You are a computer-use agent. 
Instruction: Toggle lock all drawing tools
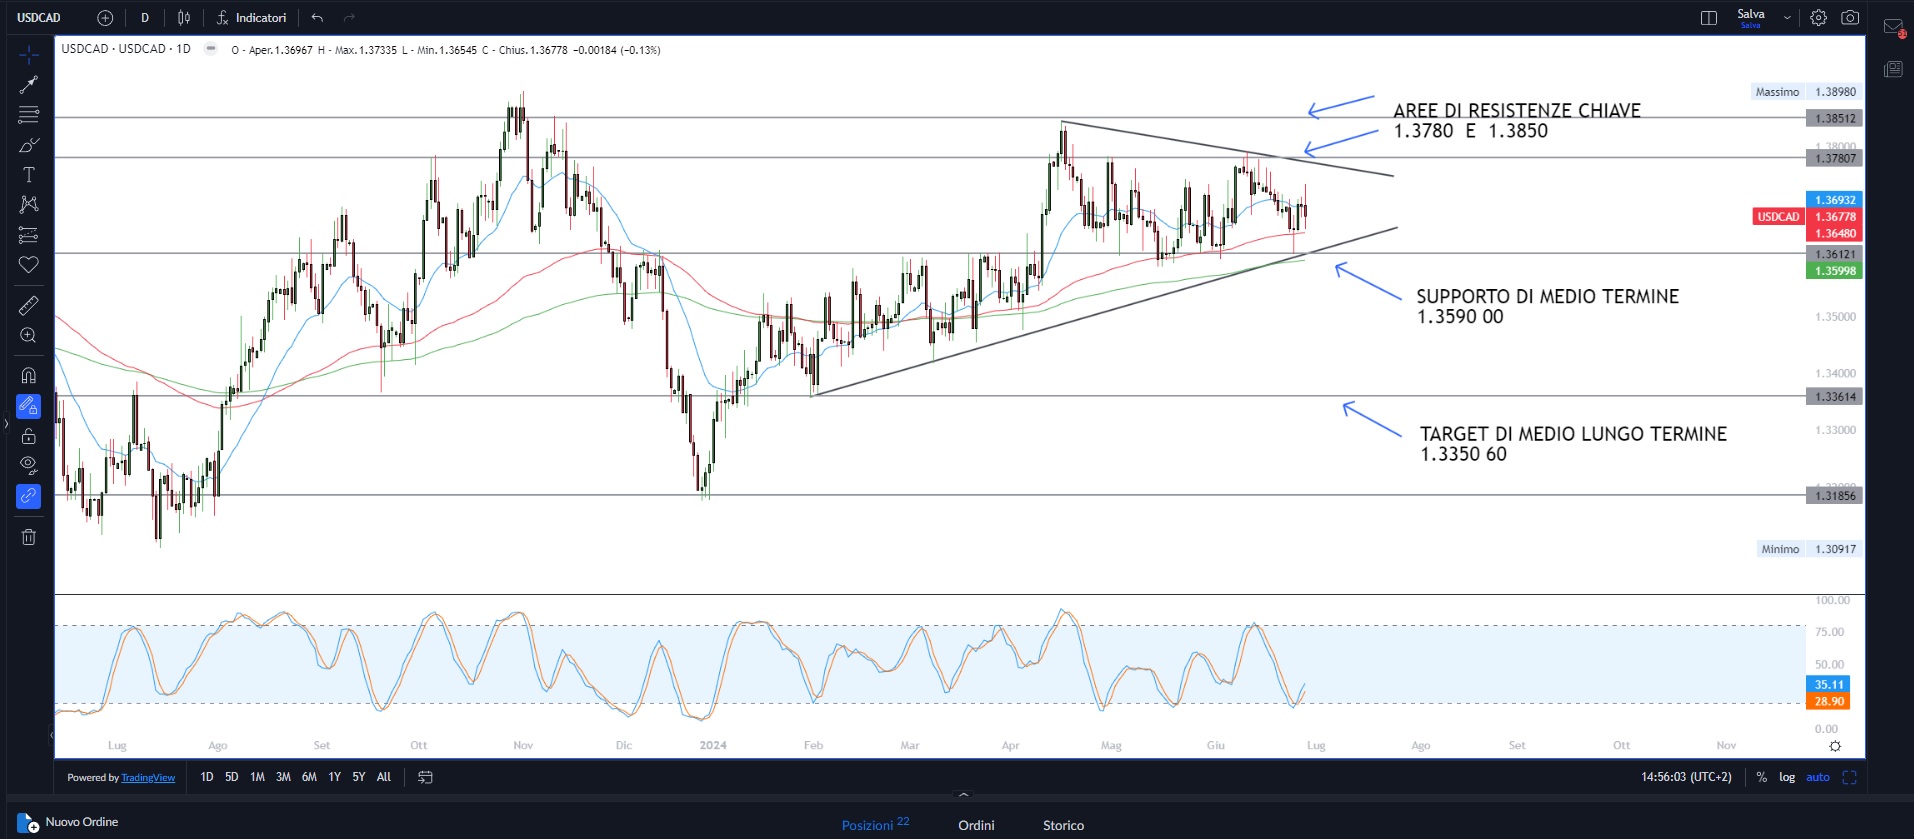[28, 436]
